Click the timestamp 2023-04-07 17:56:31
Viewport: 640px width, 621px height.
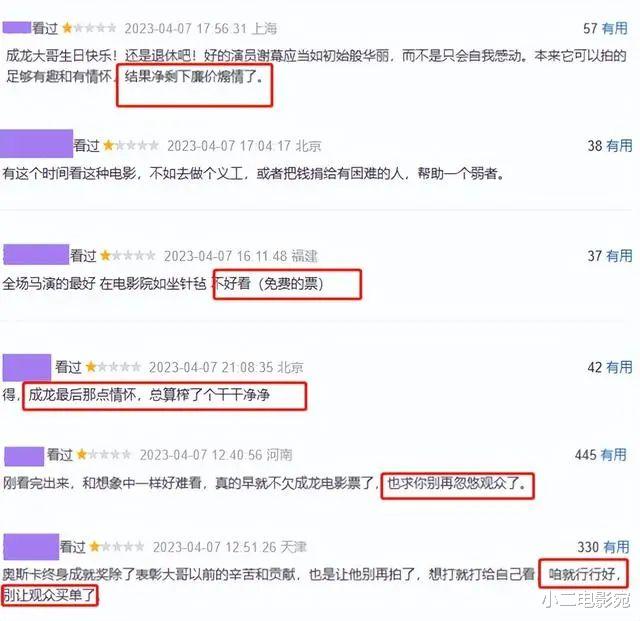point(186,29)
